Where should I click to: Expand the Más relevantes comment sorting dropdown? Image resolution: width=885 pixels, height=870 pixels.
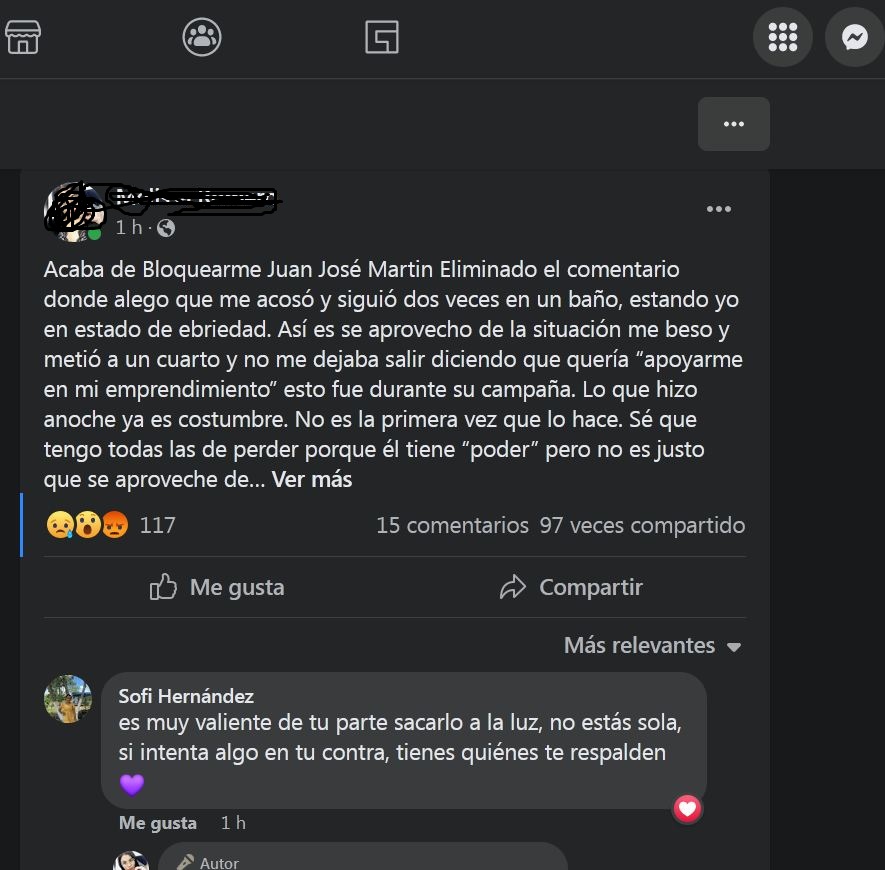(x=652, y=645)
